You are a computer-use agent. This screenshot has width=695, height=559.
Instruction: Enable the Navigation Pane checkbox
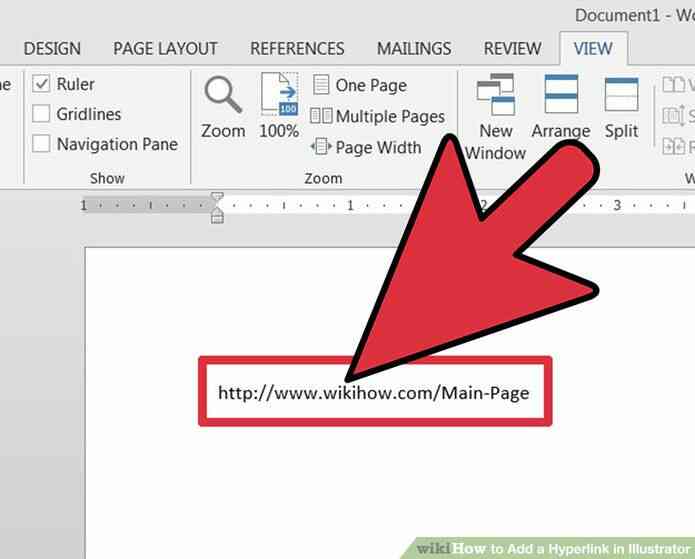coord(41,144)
